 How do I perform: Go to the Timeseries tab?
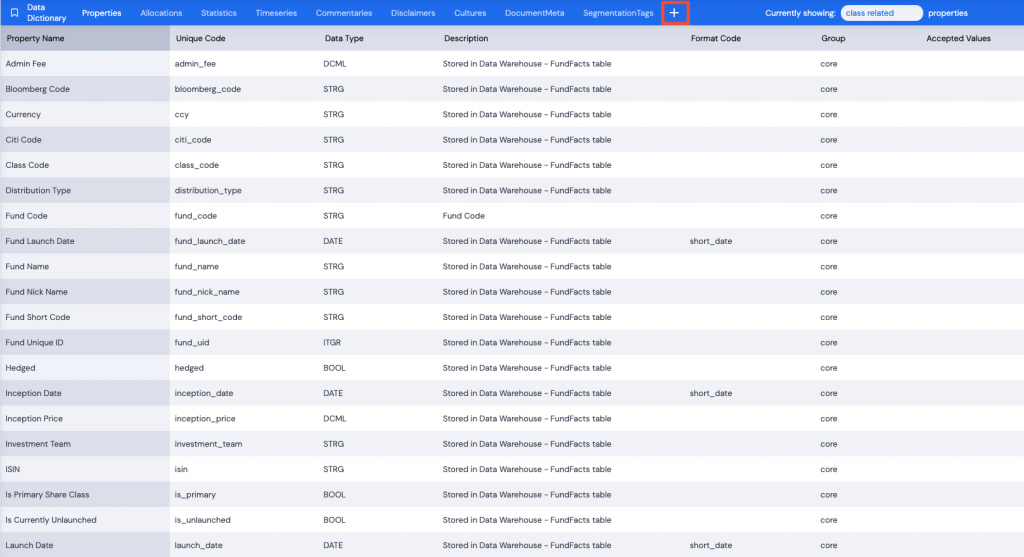[x=276, y=13]
